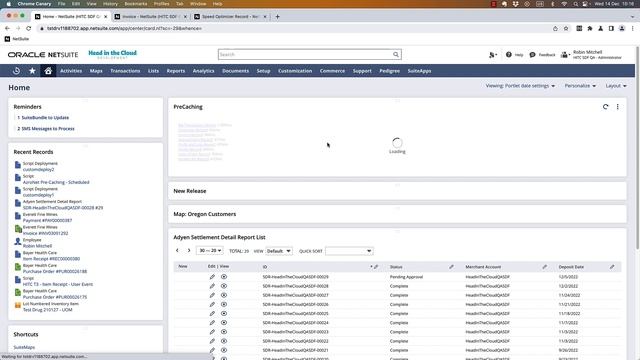Open the Change Role icon next to Robin Mitchell
Image resolution: width=640 pixels, height=360 pixels.
click(x=565, y=55)
